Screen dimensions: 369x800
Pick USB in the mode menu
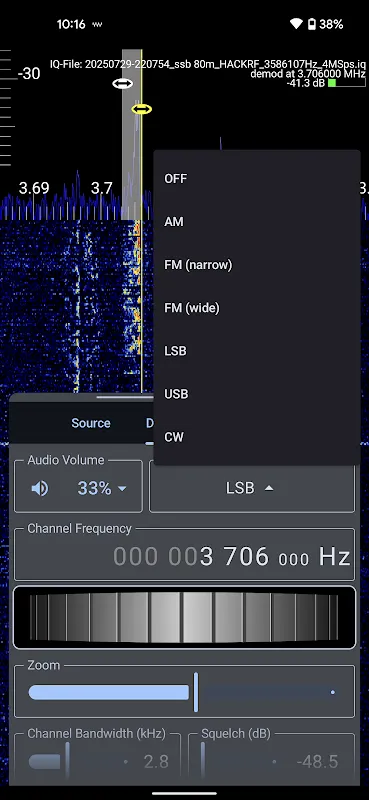click(257, 394)
